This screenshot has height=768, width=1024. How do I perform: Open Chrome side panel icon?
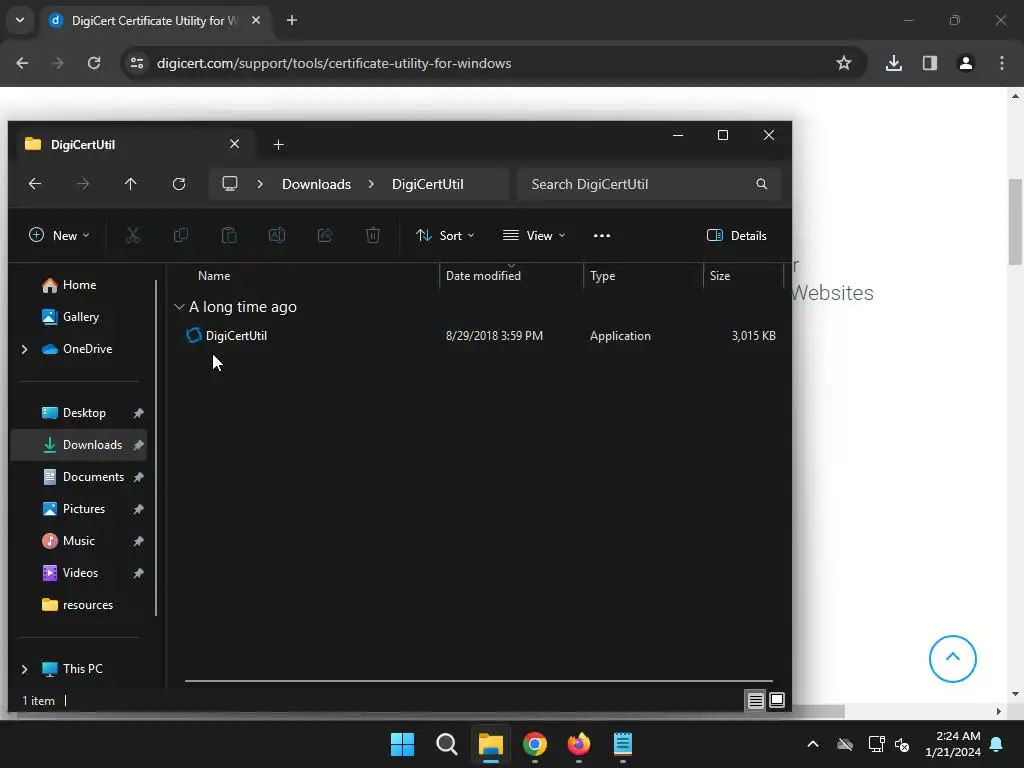click(x=930, y=63)
